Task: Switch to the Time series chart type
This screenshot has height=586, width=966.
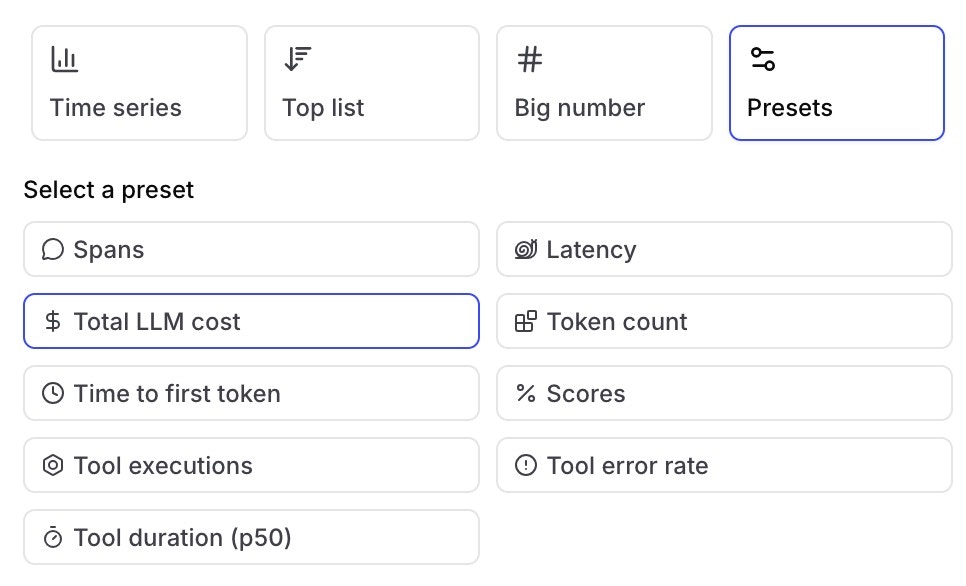Action: (x=139, y=84)
